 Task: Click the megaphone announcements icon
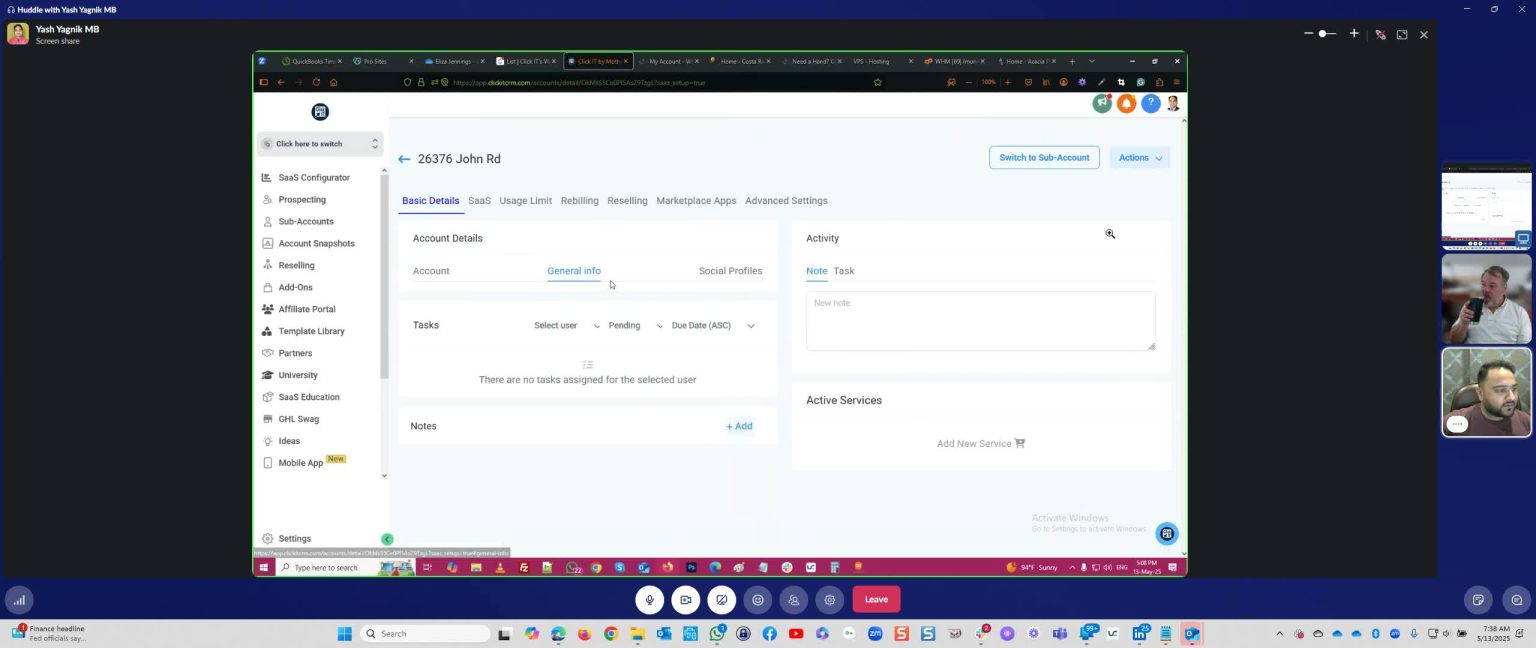coord(1102,103)
